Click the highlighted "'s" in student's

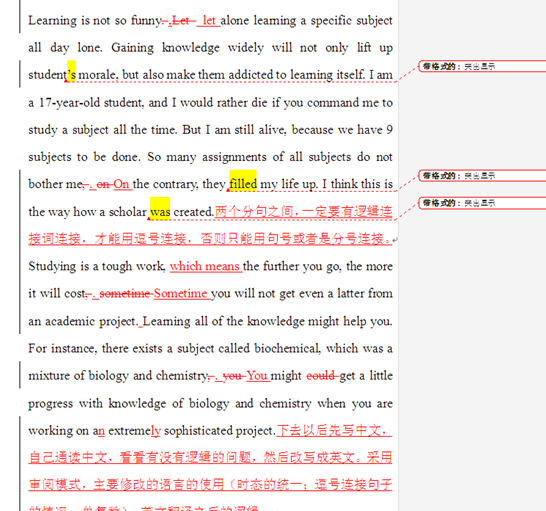click(x=71, y=72)
